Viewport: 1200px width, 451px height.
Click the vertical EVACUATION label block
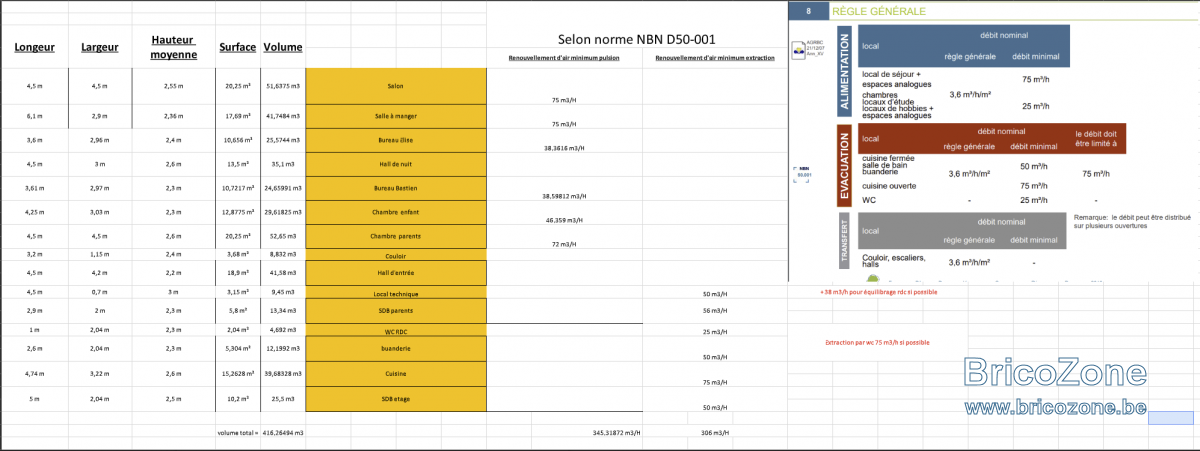844,165
